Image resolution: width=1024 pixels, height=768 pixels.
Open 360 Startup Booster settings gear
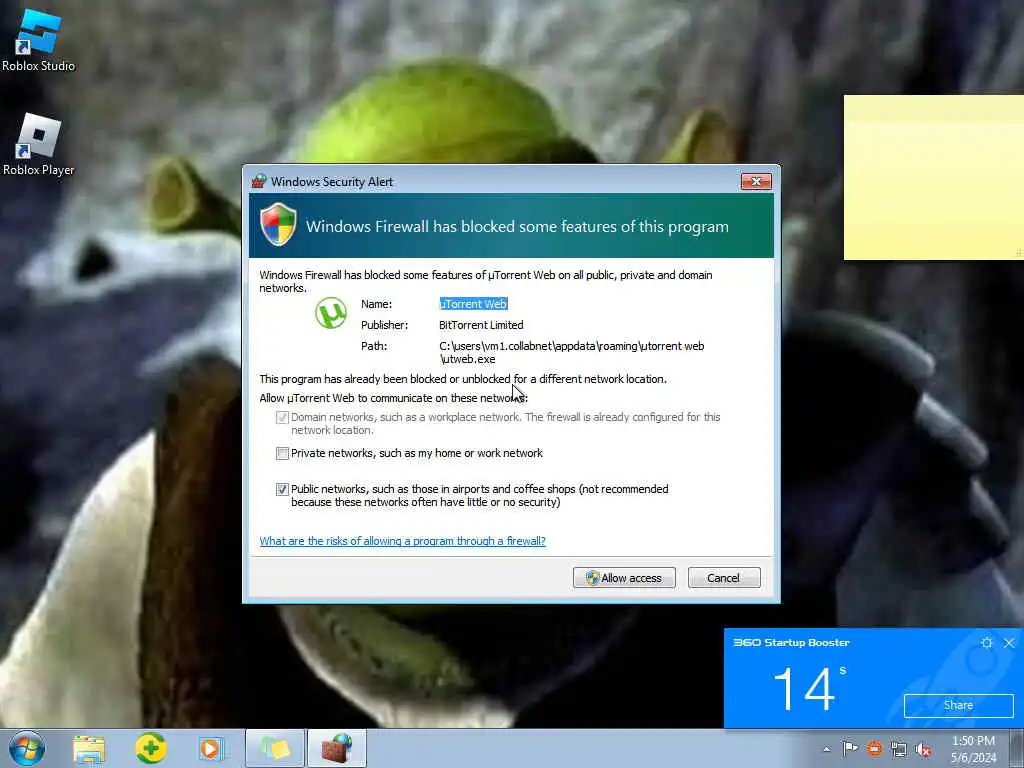pos(987,643)
